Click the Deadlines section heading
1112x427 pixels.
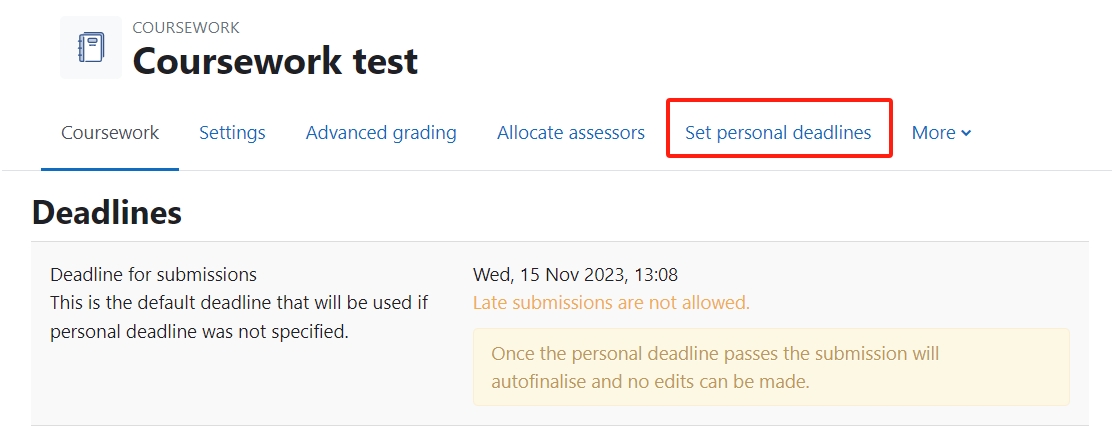[x=107, y=212]
